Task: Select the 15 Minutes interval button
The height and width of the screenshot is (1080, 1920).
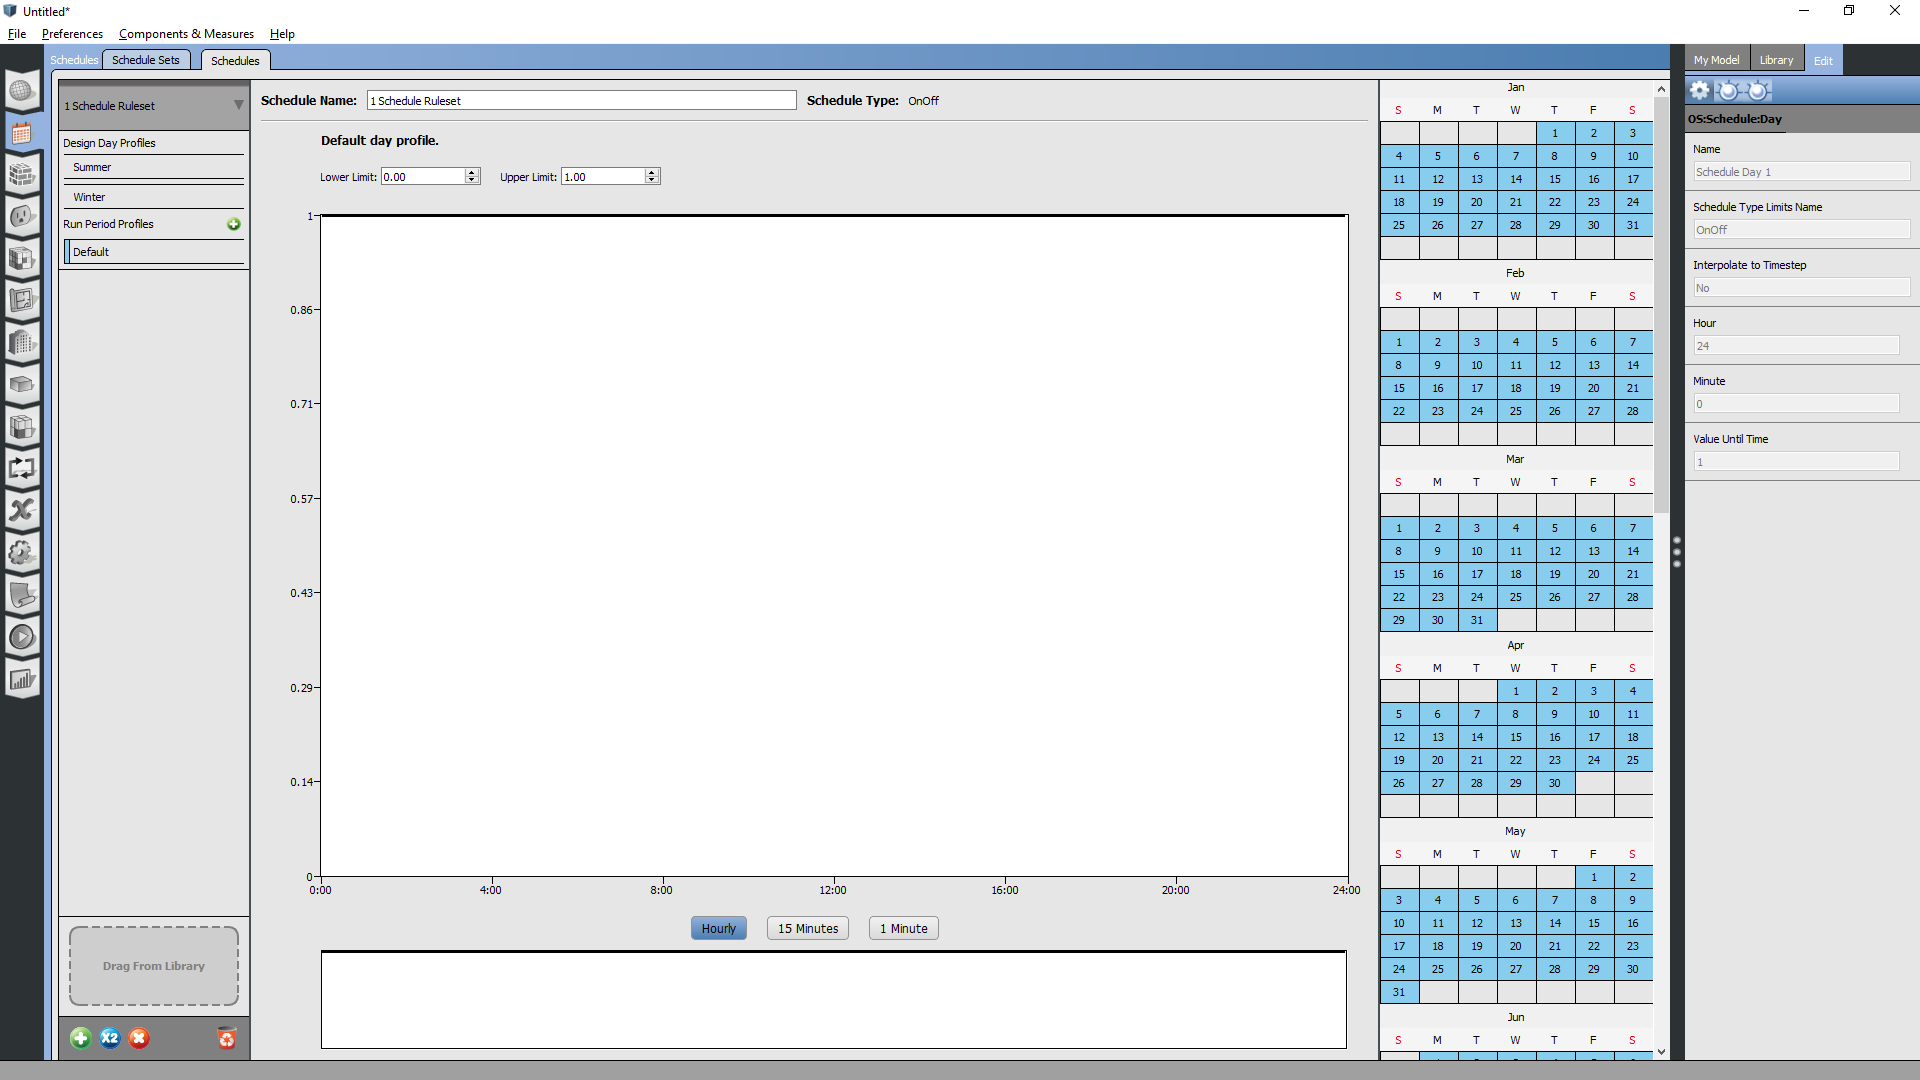Action: click(807, 928)
